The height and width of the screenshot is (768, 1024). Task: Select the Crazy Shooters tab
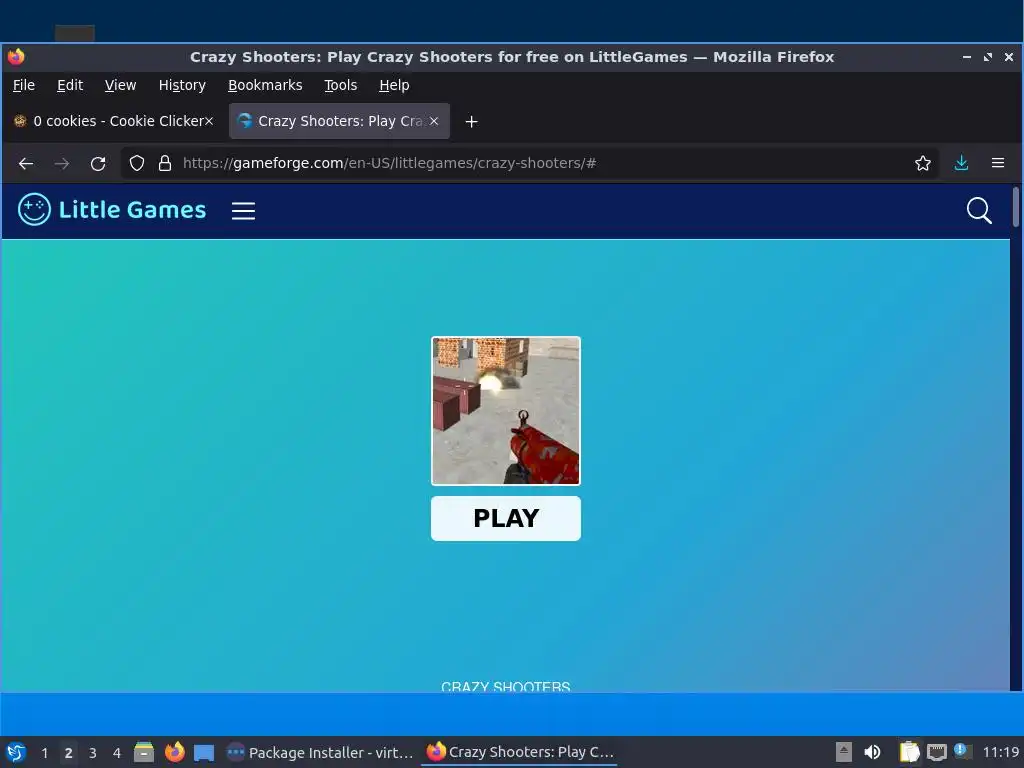click(x=339, y=121)
